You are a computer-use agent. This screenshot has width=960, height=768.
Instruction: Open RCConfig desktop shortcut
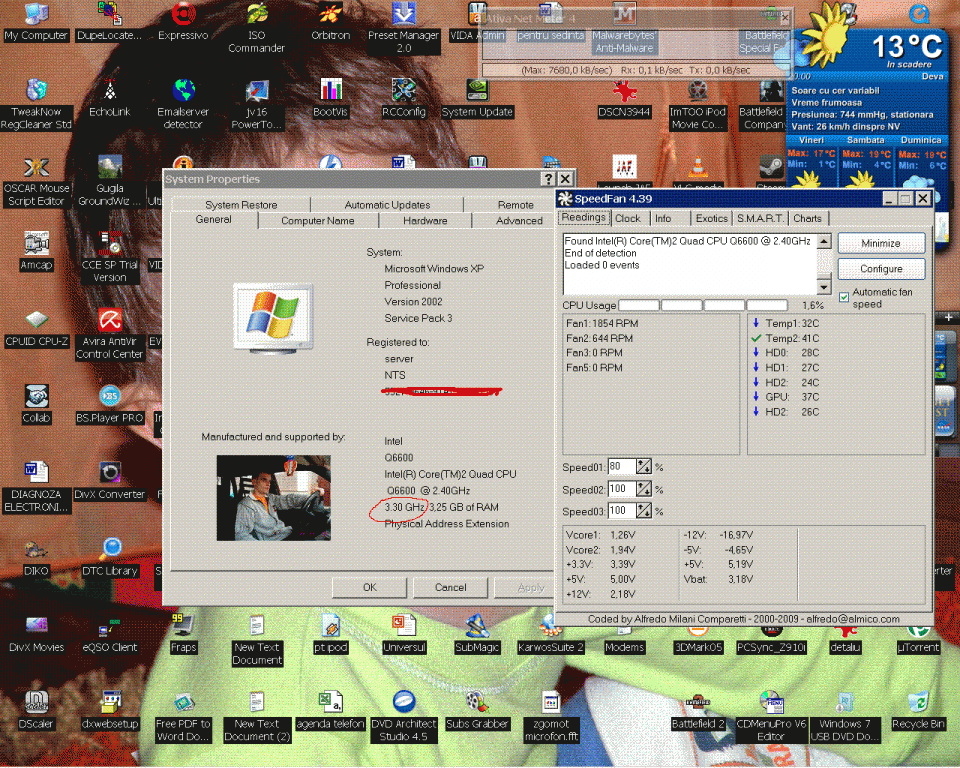click(403, 99)
